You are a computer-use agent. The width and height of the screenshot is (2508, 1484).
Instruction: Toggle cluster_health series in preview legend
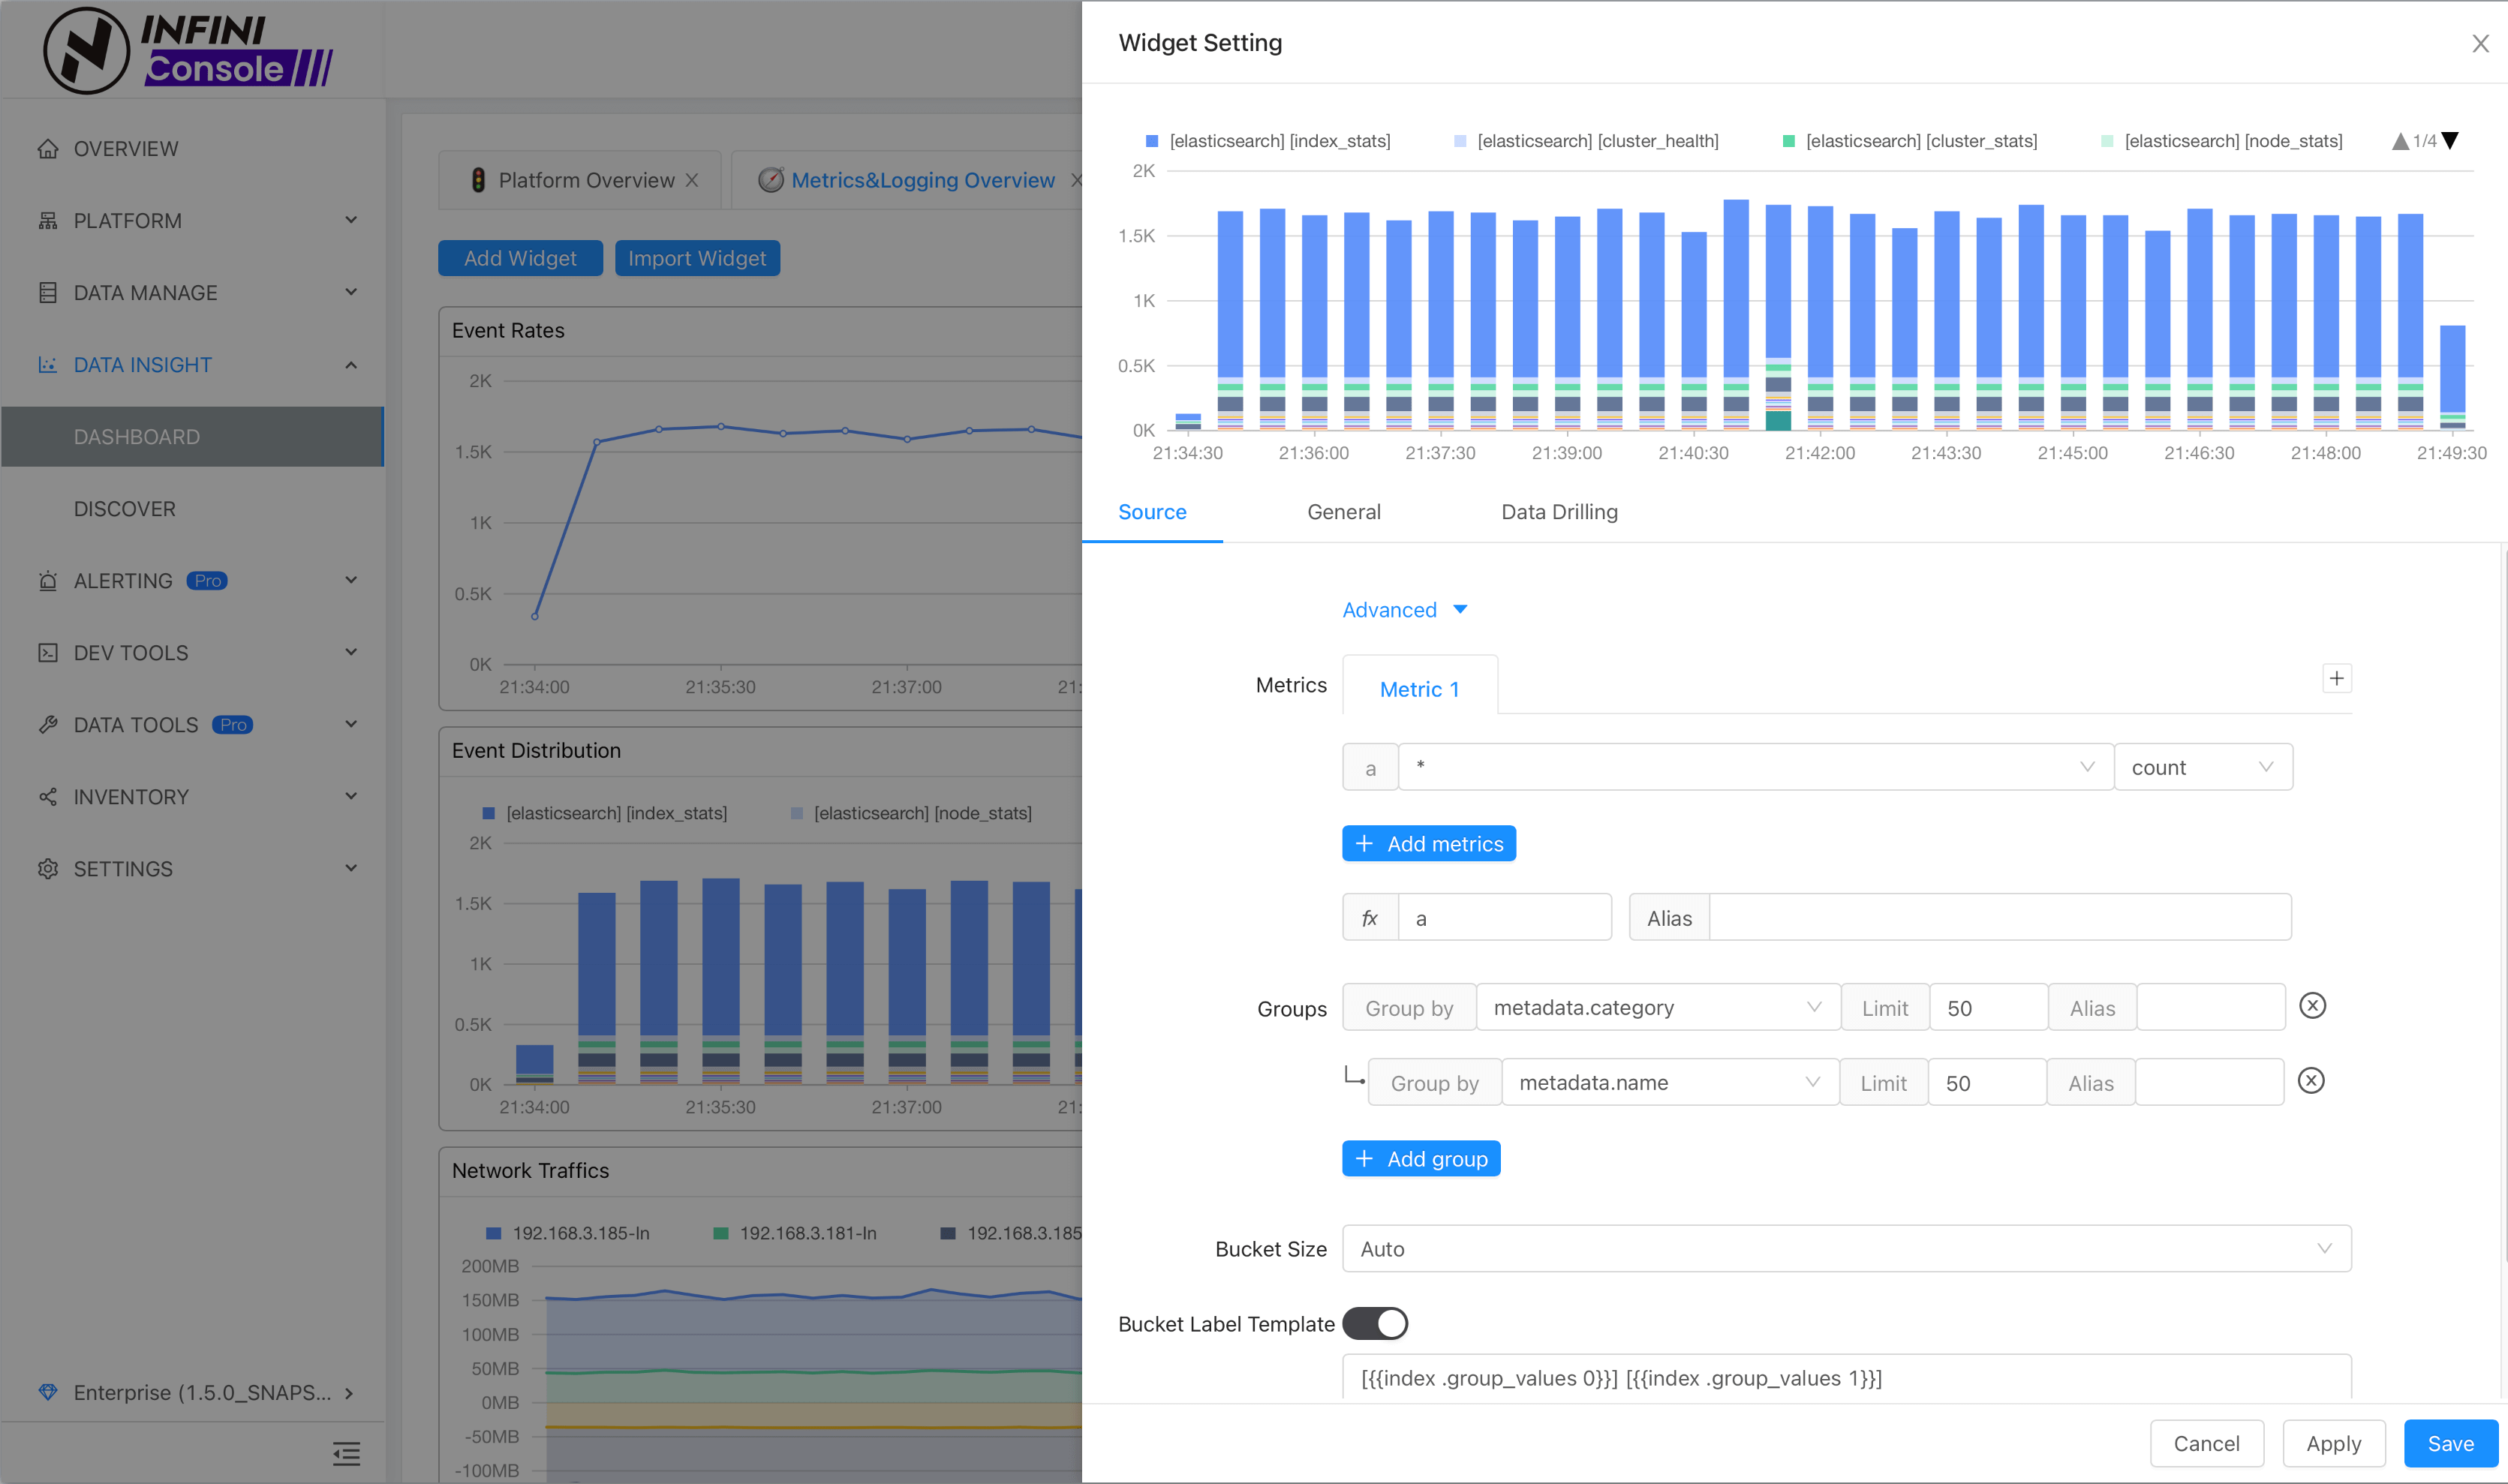pyautogui.click(x=1586, y=141)
